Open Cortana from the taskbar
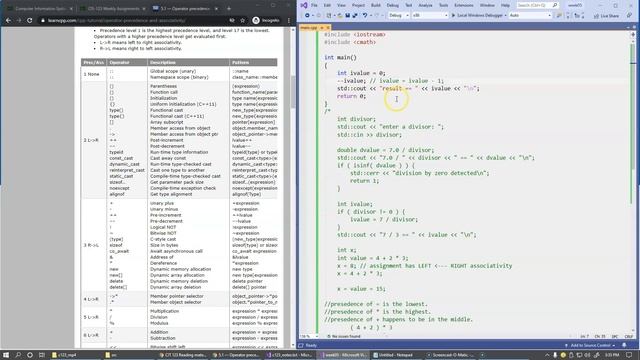This screenshot has height=360, width=640. coord(30,355)
